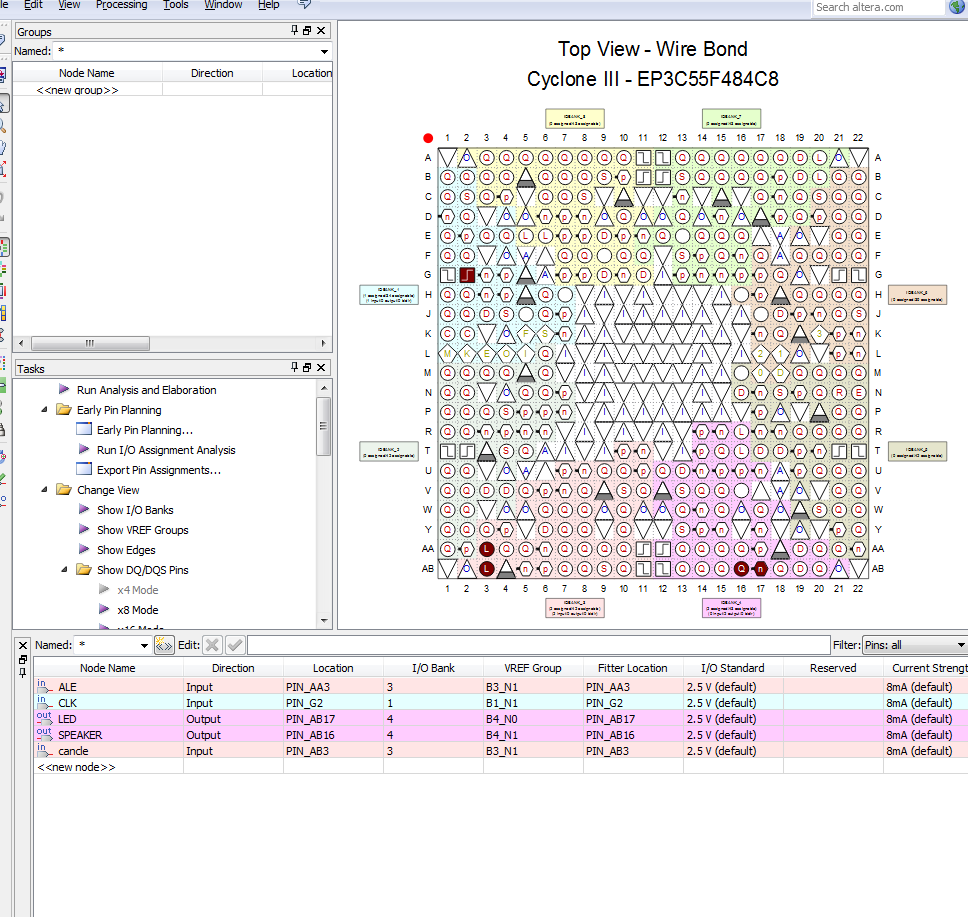
Task: Click the wildcard filter button beside bottom Named
Action: 164,645
